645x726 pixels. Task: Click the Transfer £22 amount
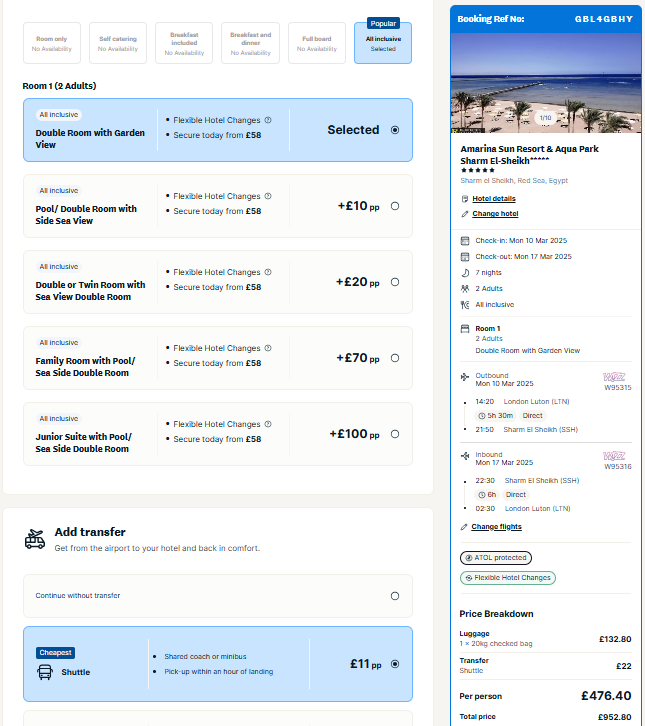point(624,666)
